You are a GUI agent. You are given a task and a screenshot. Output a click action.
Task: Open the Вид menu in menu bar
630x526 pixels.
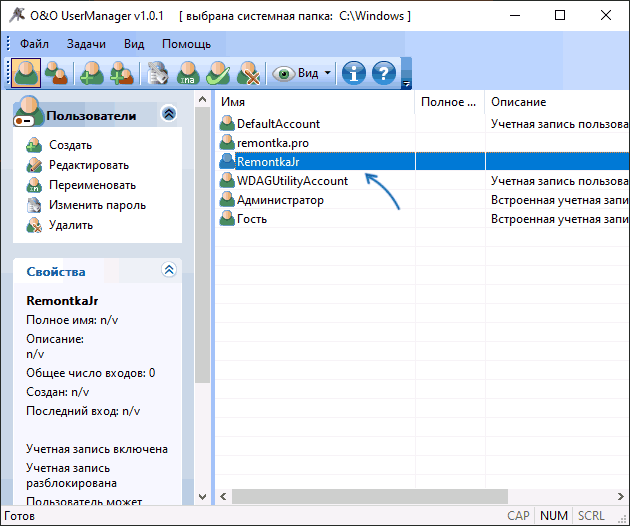click(134, 44)
